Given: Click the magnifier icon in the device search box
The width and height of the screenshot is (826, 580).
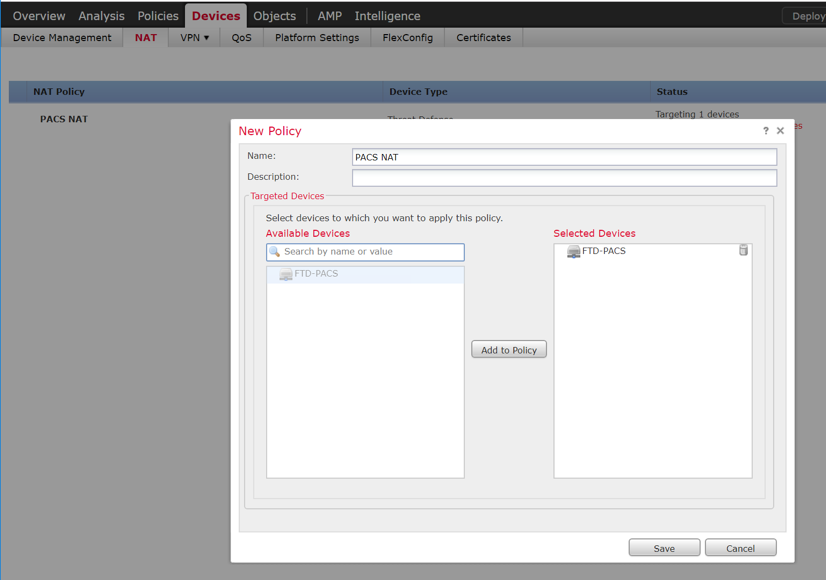Looking at the screenshot, I should click(274, 252).
